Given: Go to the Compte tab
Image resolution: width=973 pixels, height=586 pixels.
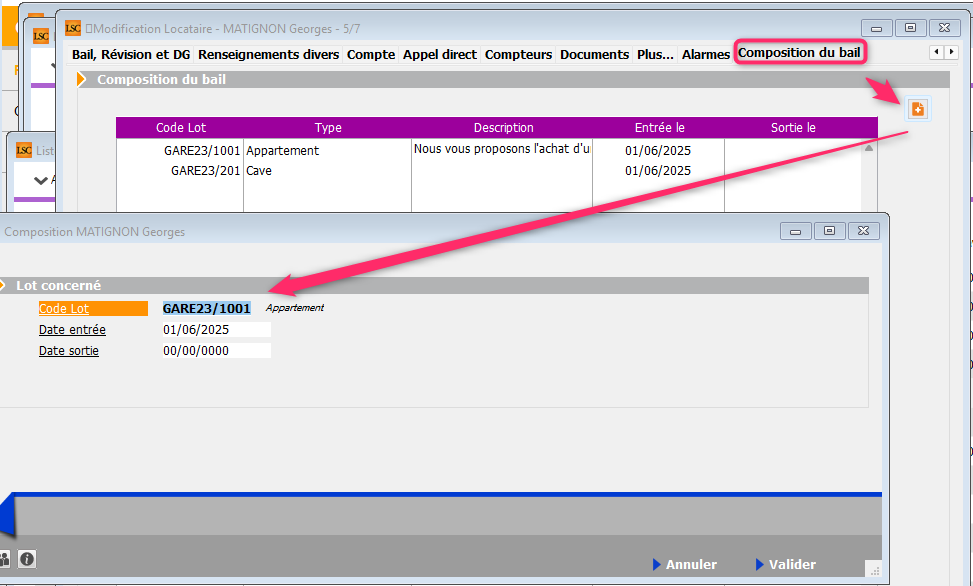Looking at the screenshot, I should pyautogui.click(x=371, y=55).
